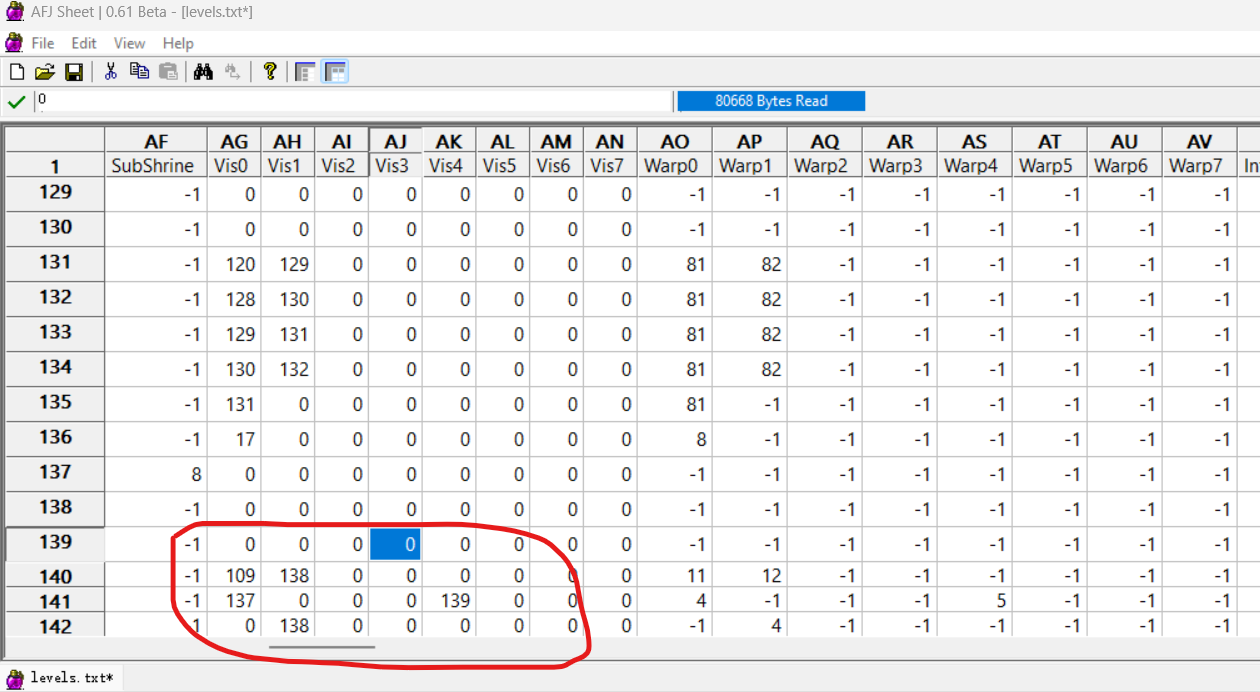
Task: Copy selection with the Copy icon
Action: [x=139, y=72]
